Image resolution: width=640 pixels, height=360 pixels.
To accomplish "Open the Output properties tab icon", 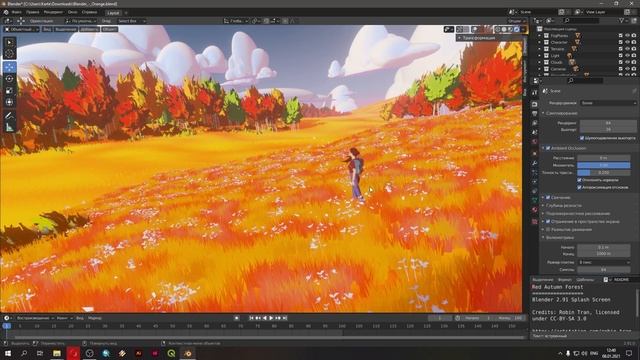I will 535,113.
